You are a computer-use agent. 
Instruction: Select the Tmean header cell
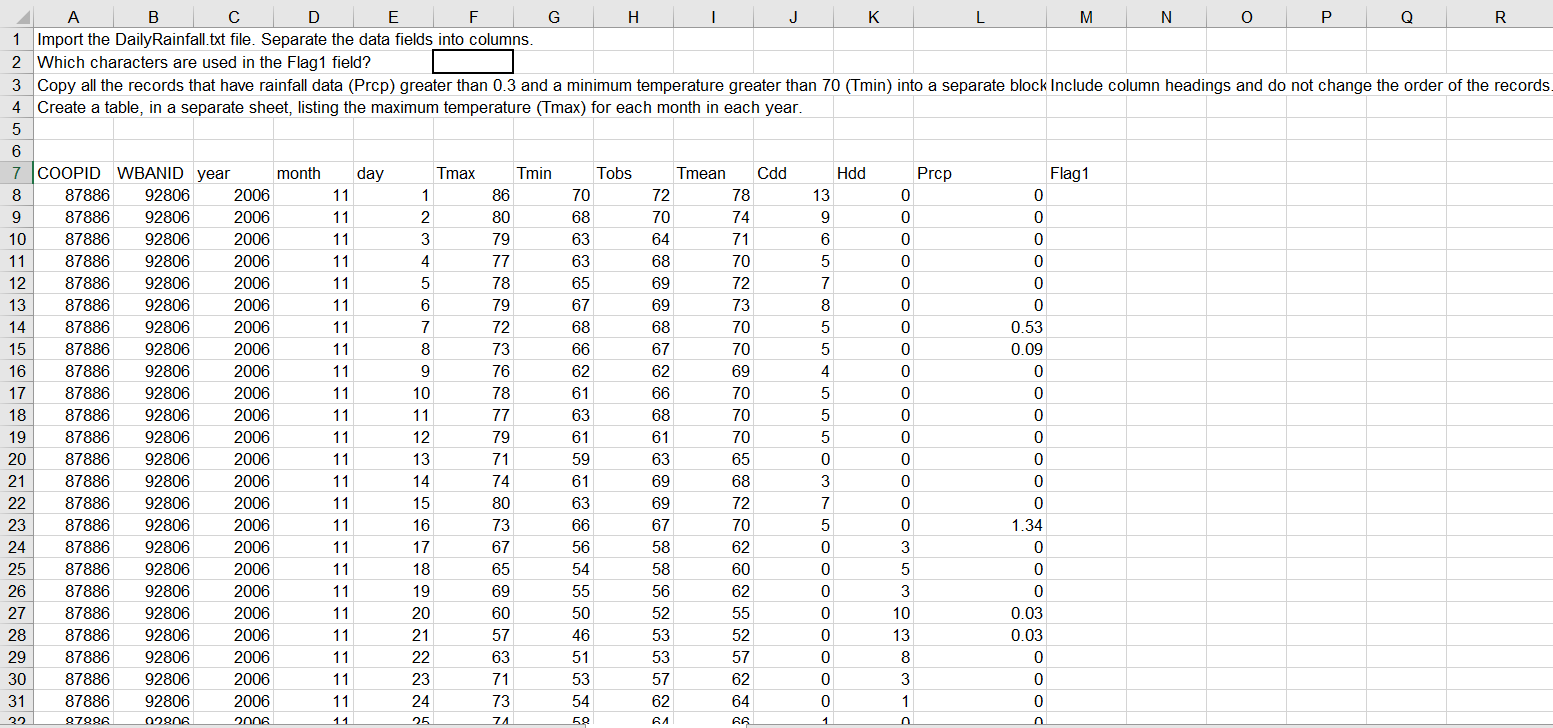pyautogui.click(x=700, y=173)
